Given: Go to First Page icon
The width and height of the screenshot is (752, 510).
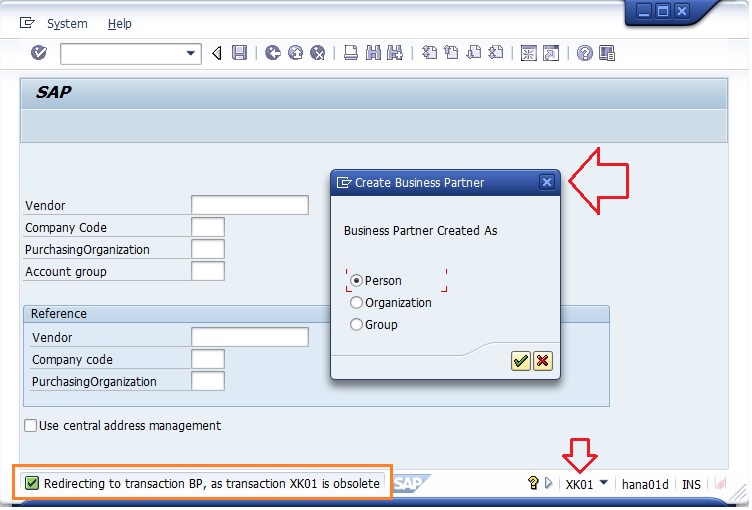Looking at the screenshot, I should coord(429,53).
